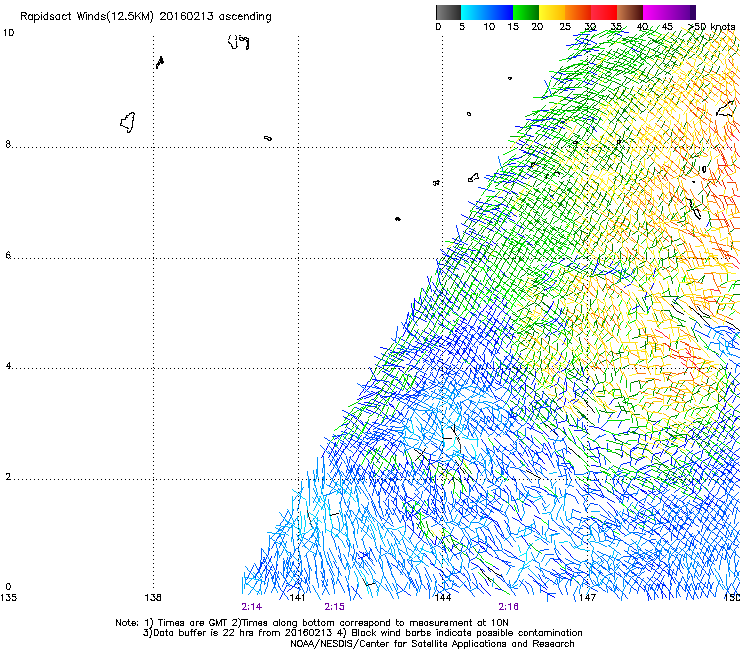Click the purple '2:15' swath time label
Viewport: 740px width, 650px height.
pyautogui.click(x=335, y=607)
